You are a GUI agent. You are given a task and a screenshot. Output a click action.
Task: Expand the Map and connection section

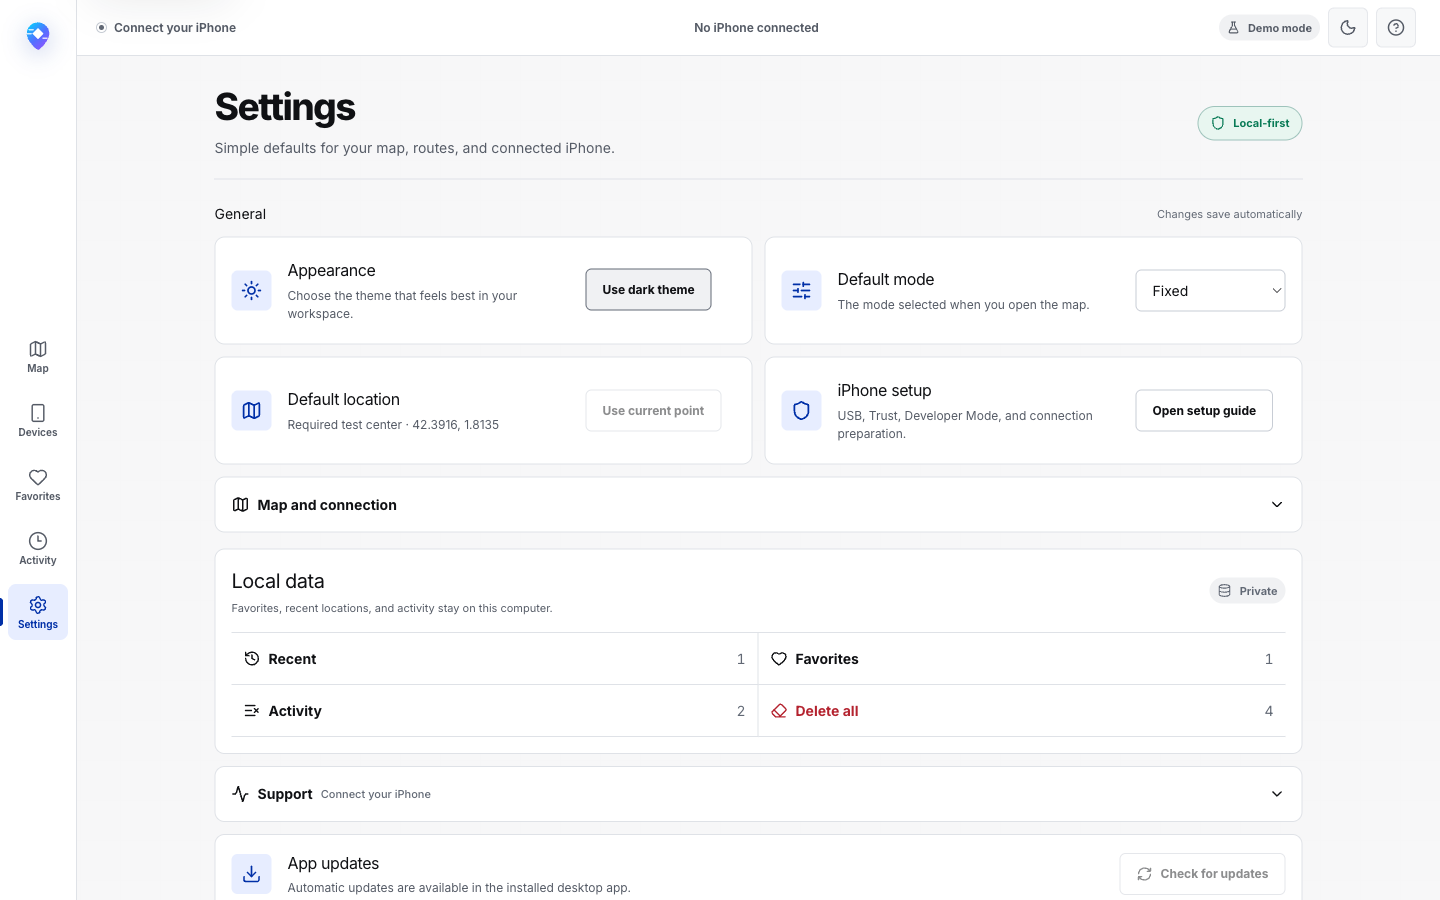758,505
